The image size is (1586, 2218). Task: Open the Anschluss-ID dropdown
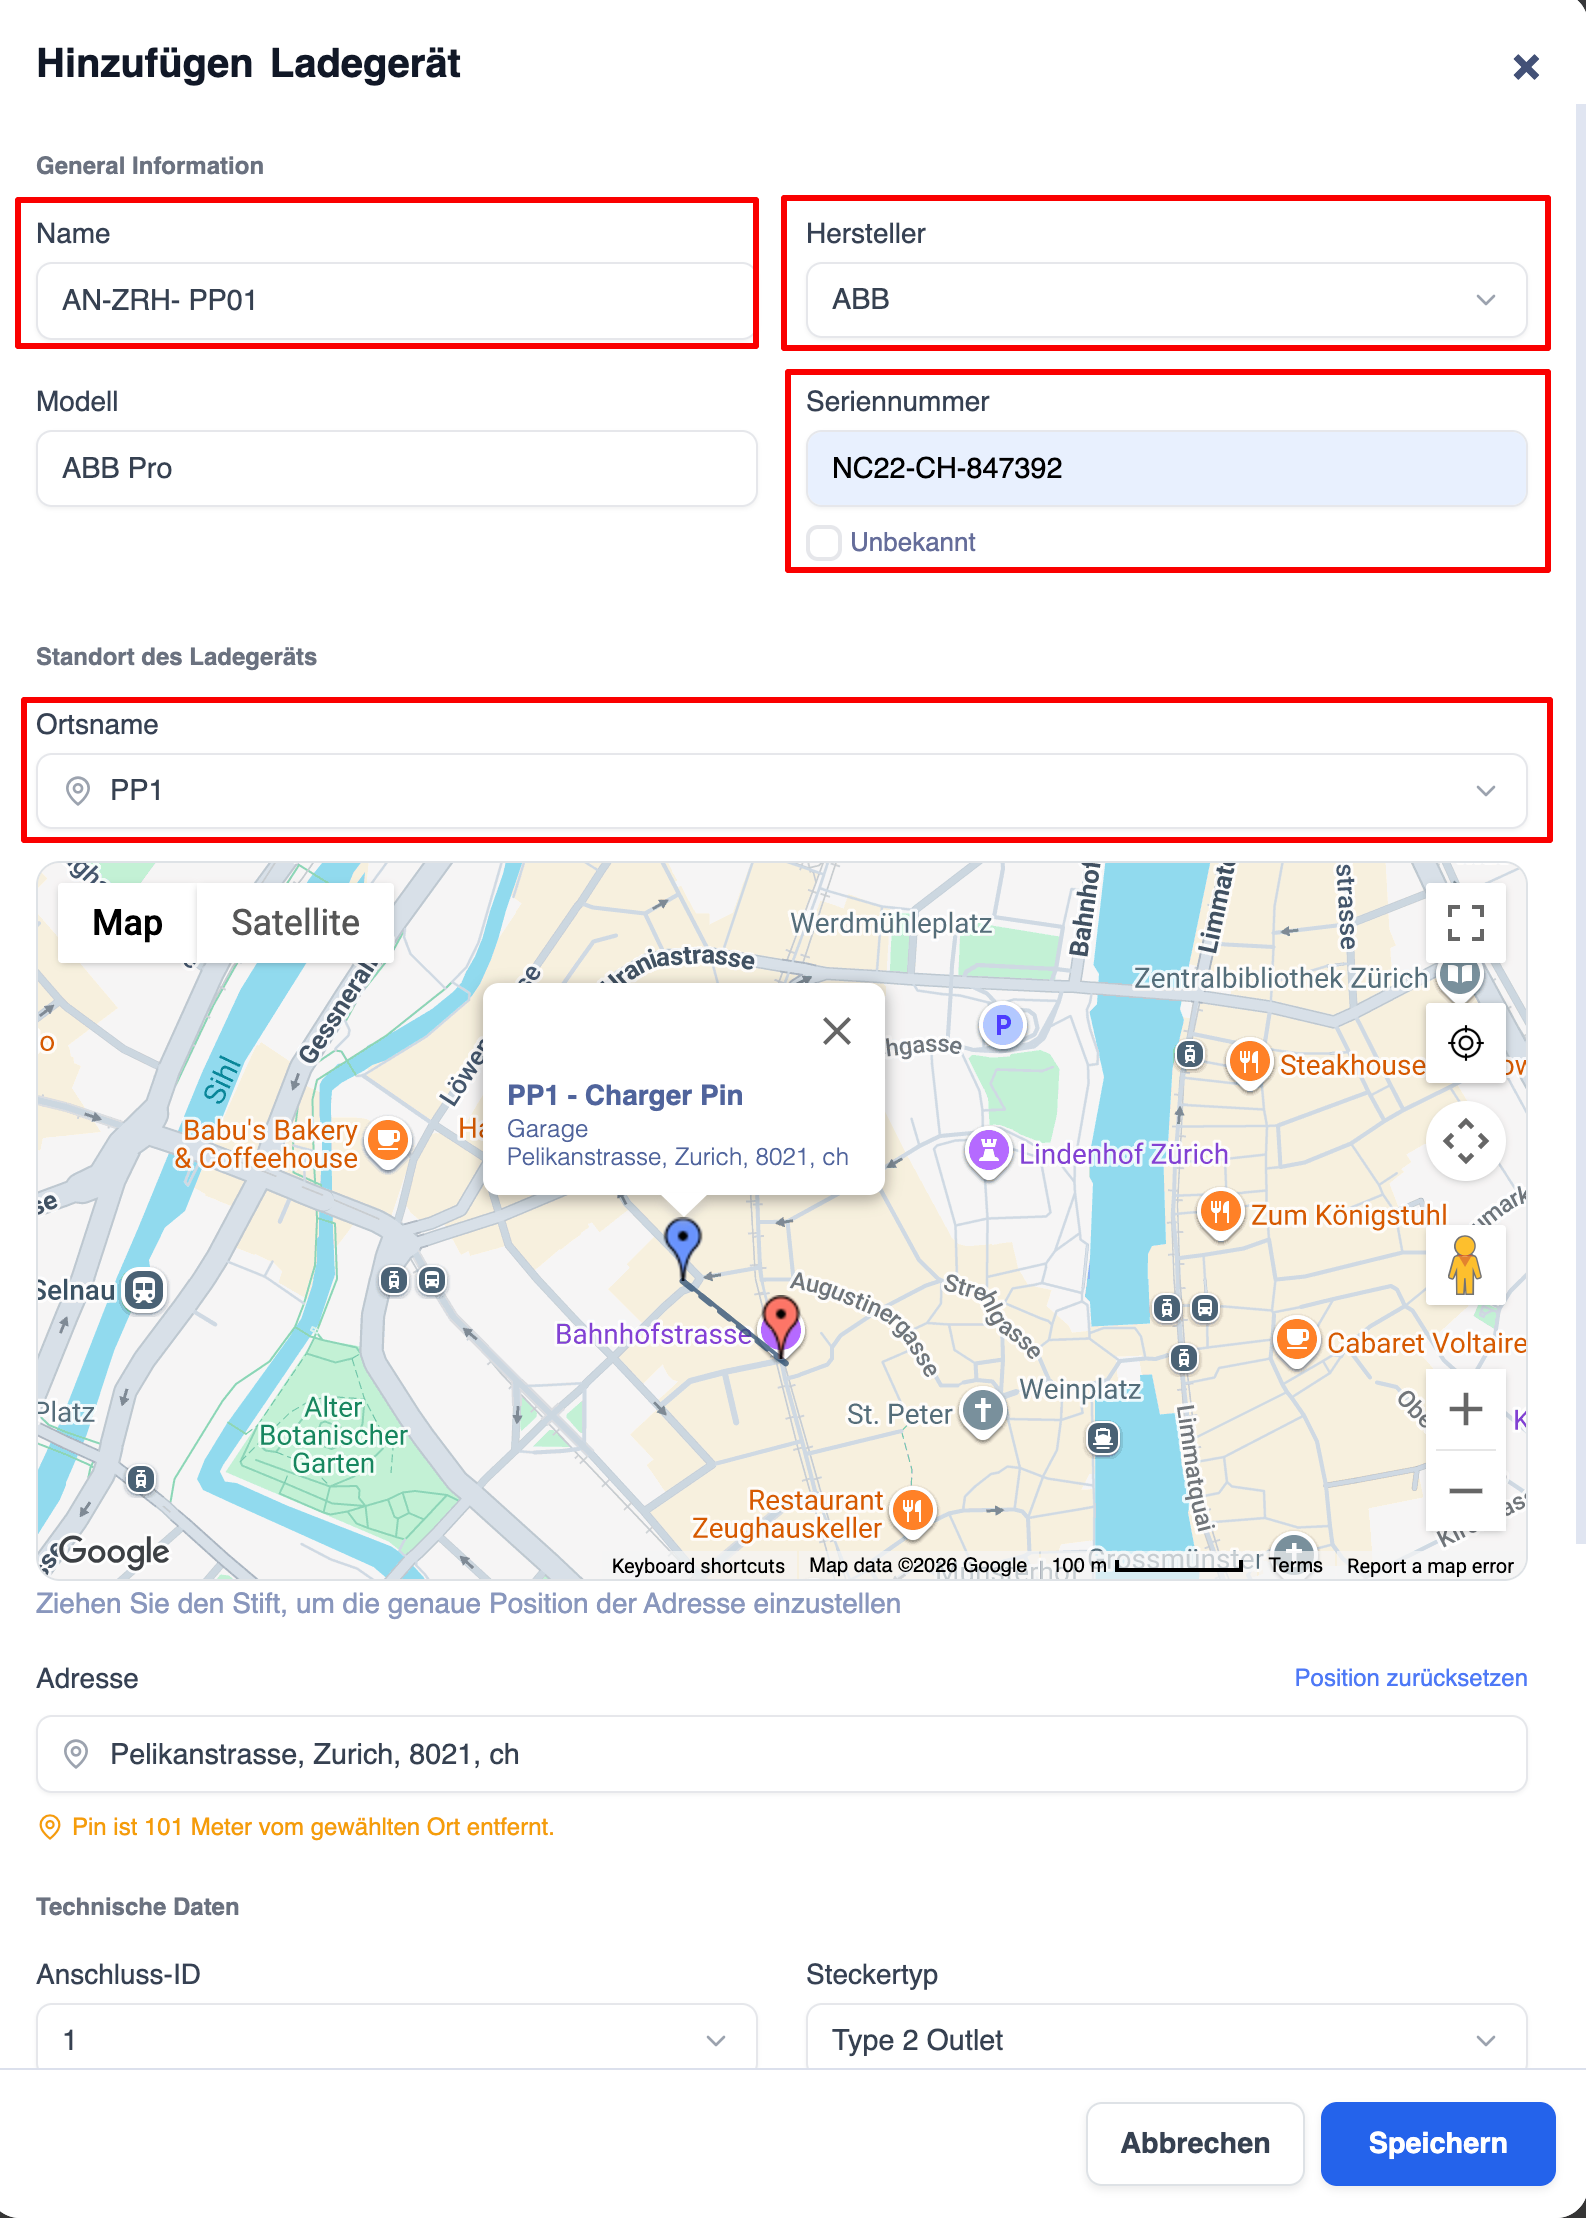click(396, 2038)
